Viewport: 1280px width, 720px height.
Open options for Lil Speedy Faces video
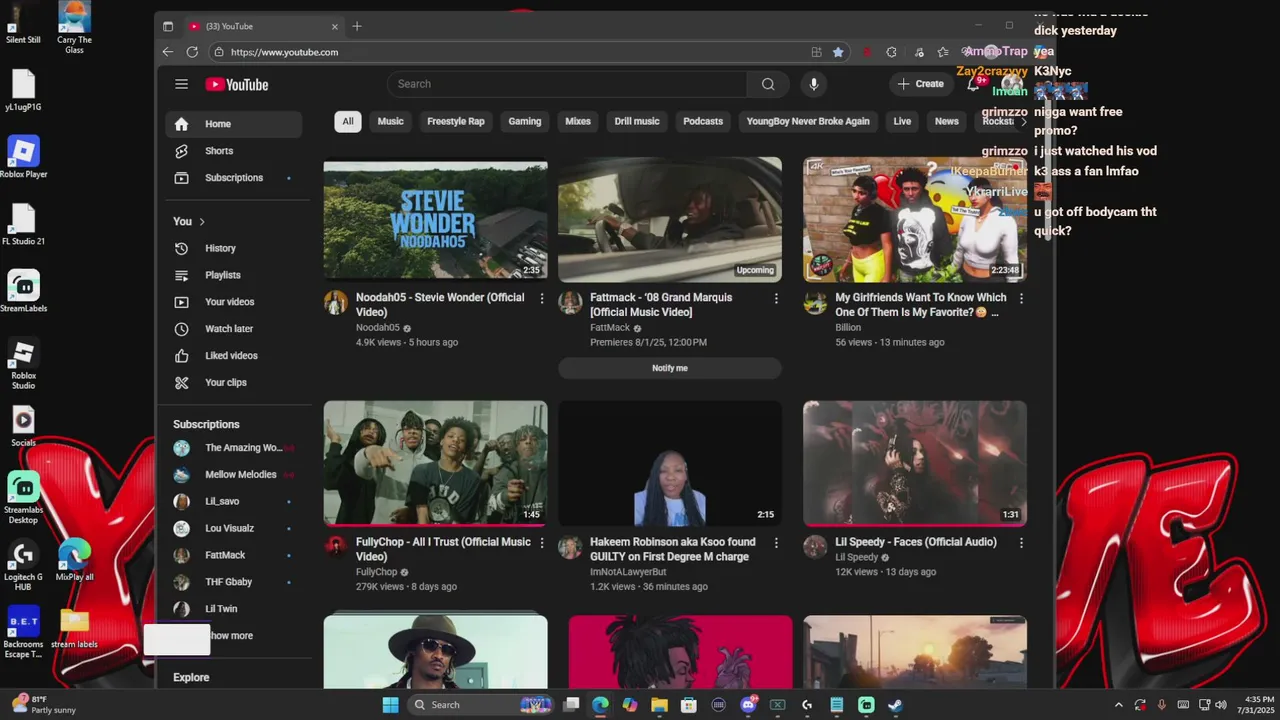tap(1021, 543)
